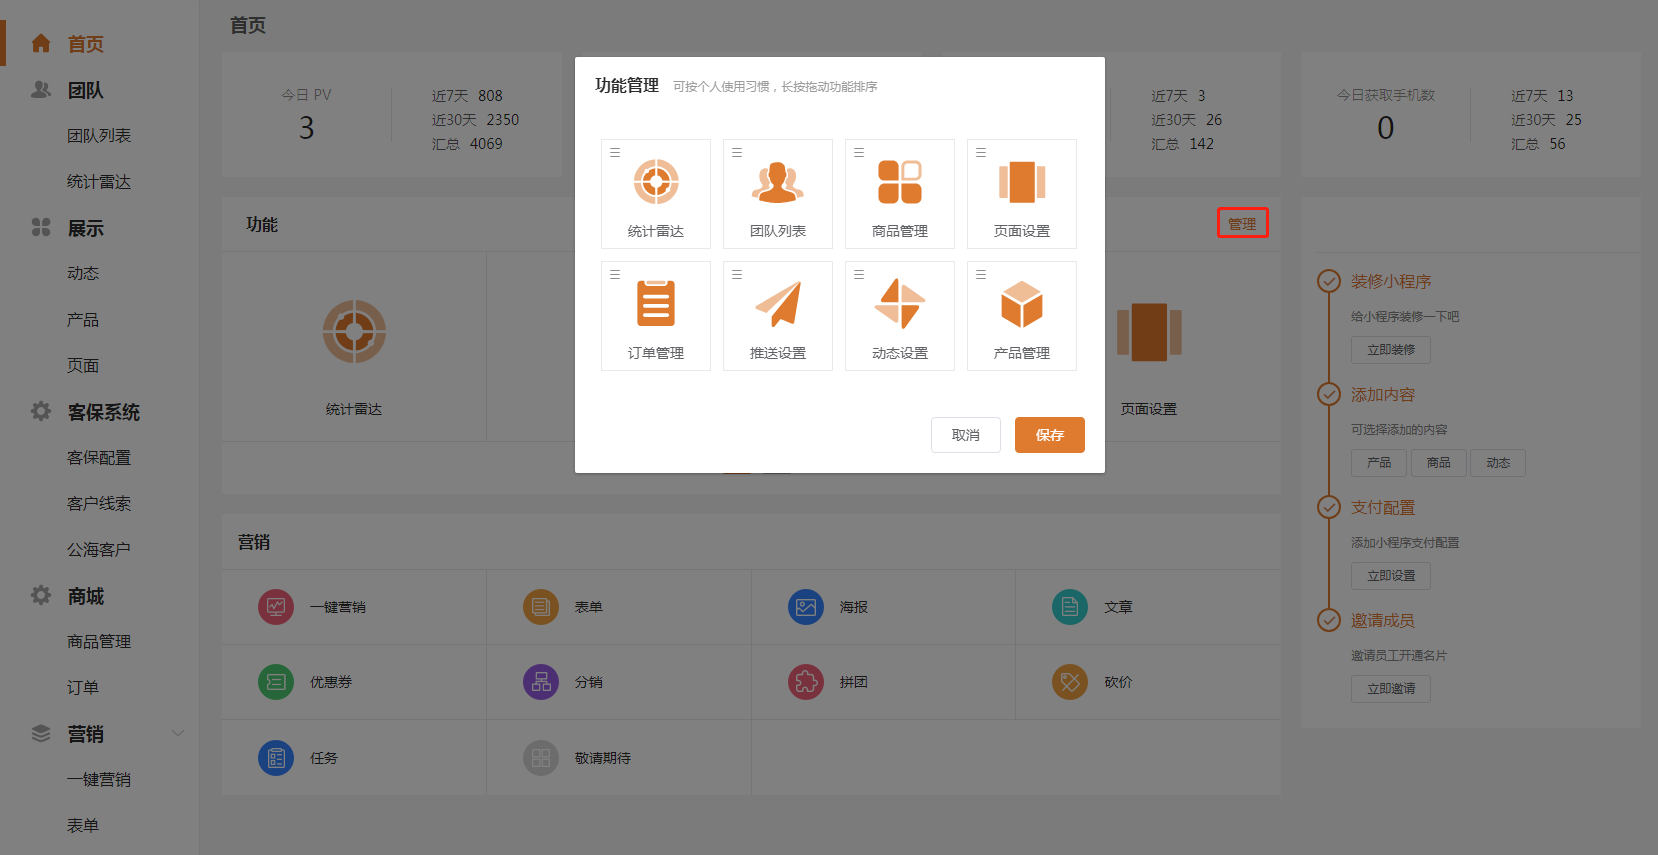
Task: Go to 客保配置 in the sidebar
Action: point(99,458)
